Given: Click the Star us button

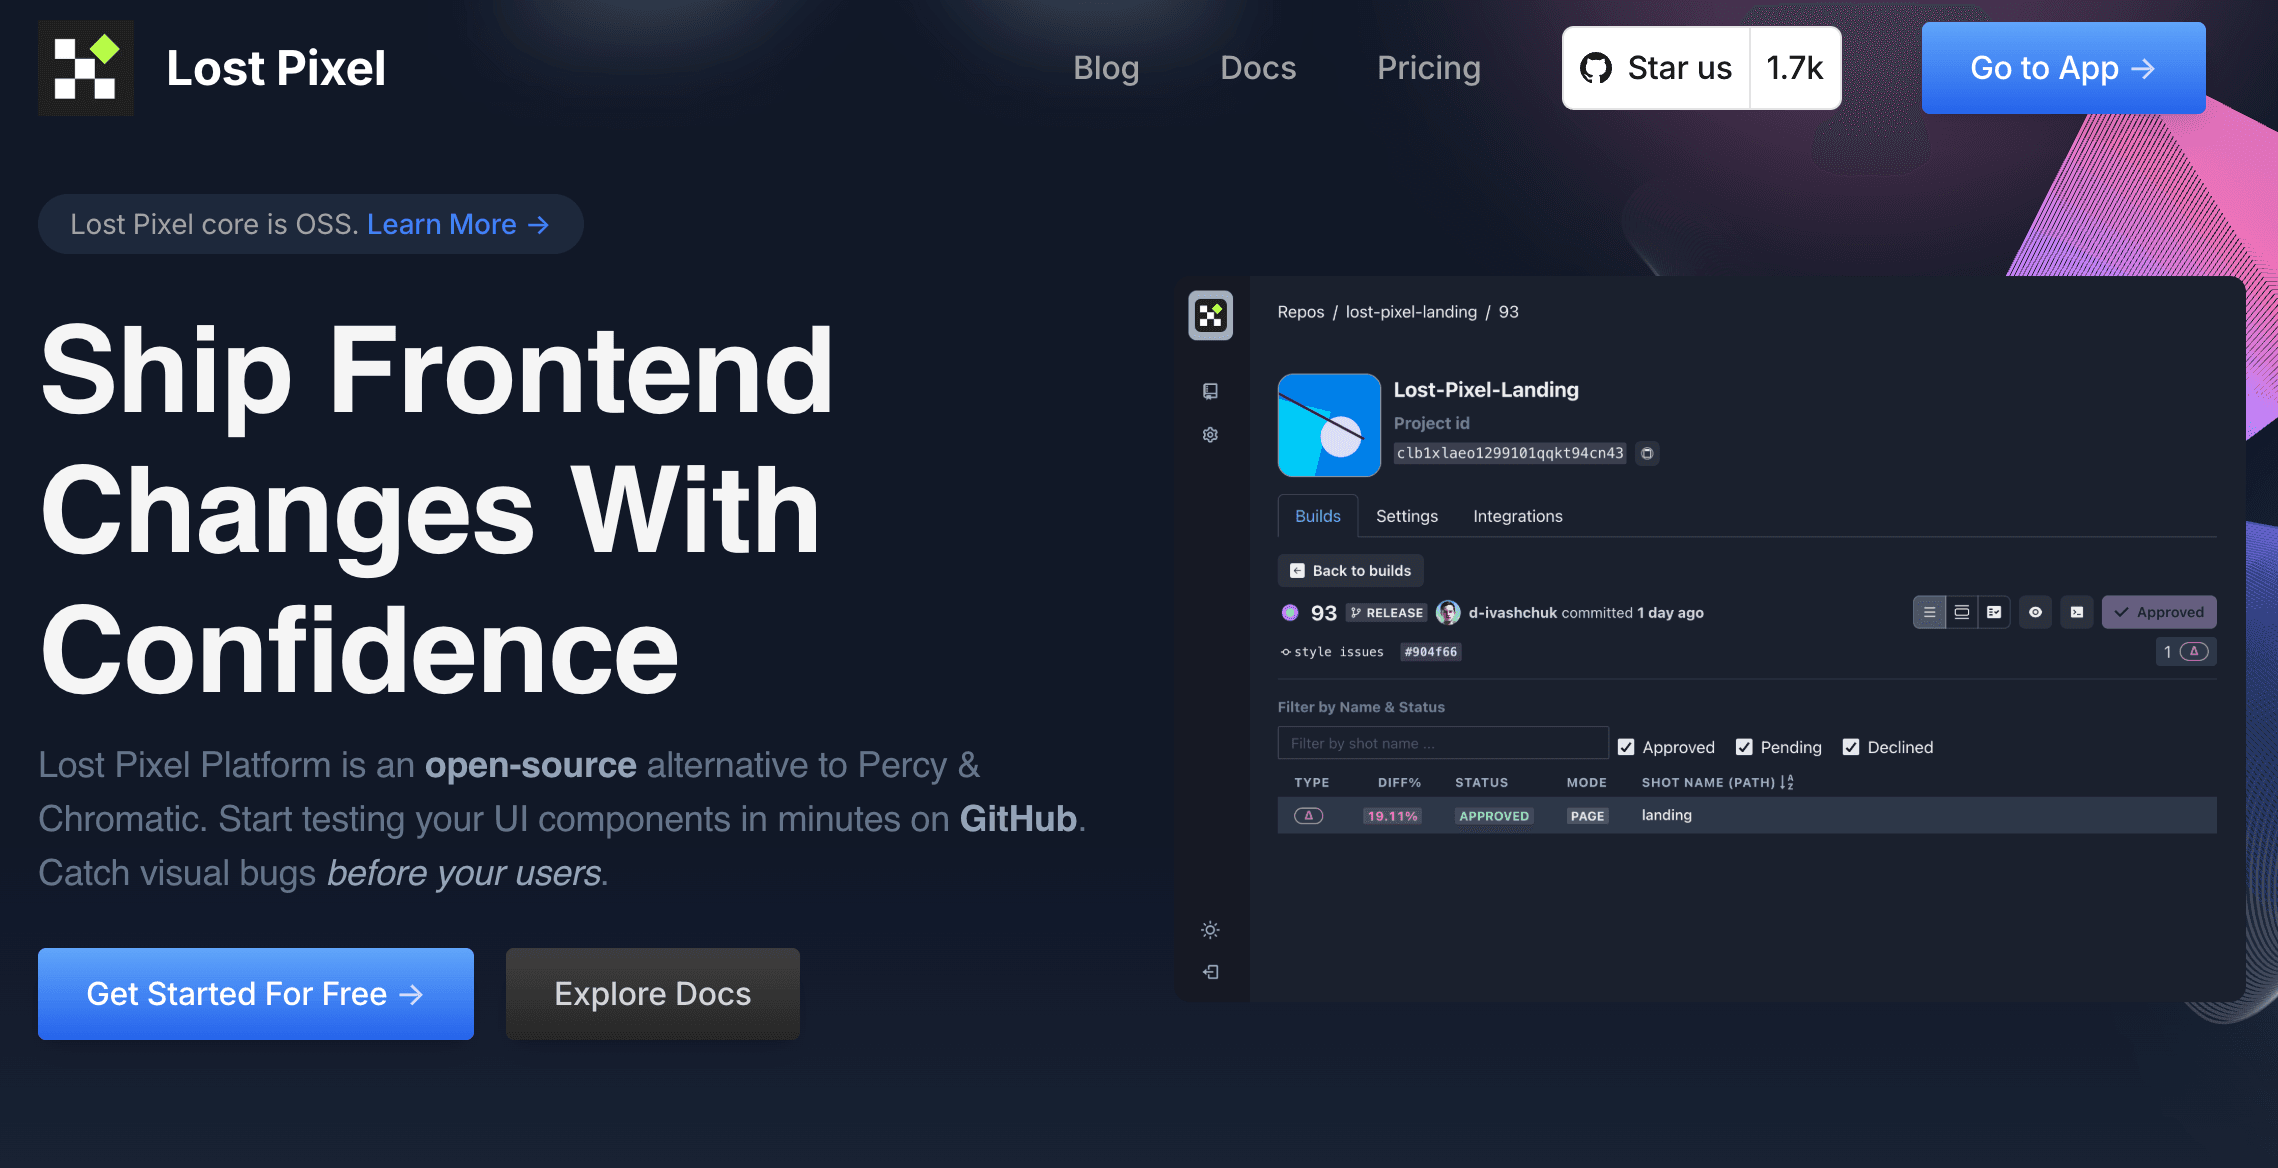Looking at the screenshot, I should click(1656, 68).
